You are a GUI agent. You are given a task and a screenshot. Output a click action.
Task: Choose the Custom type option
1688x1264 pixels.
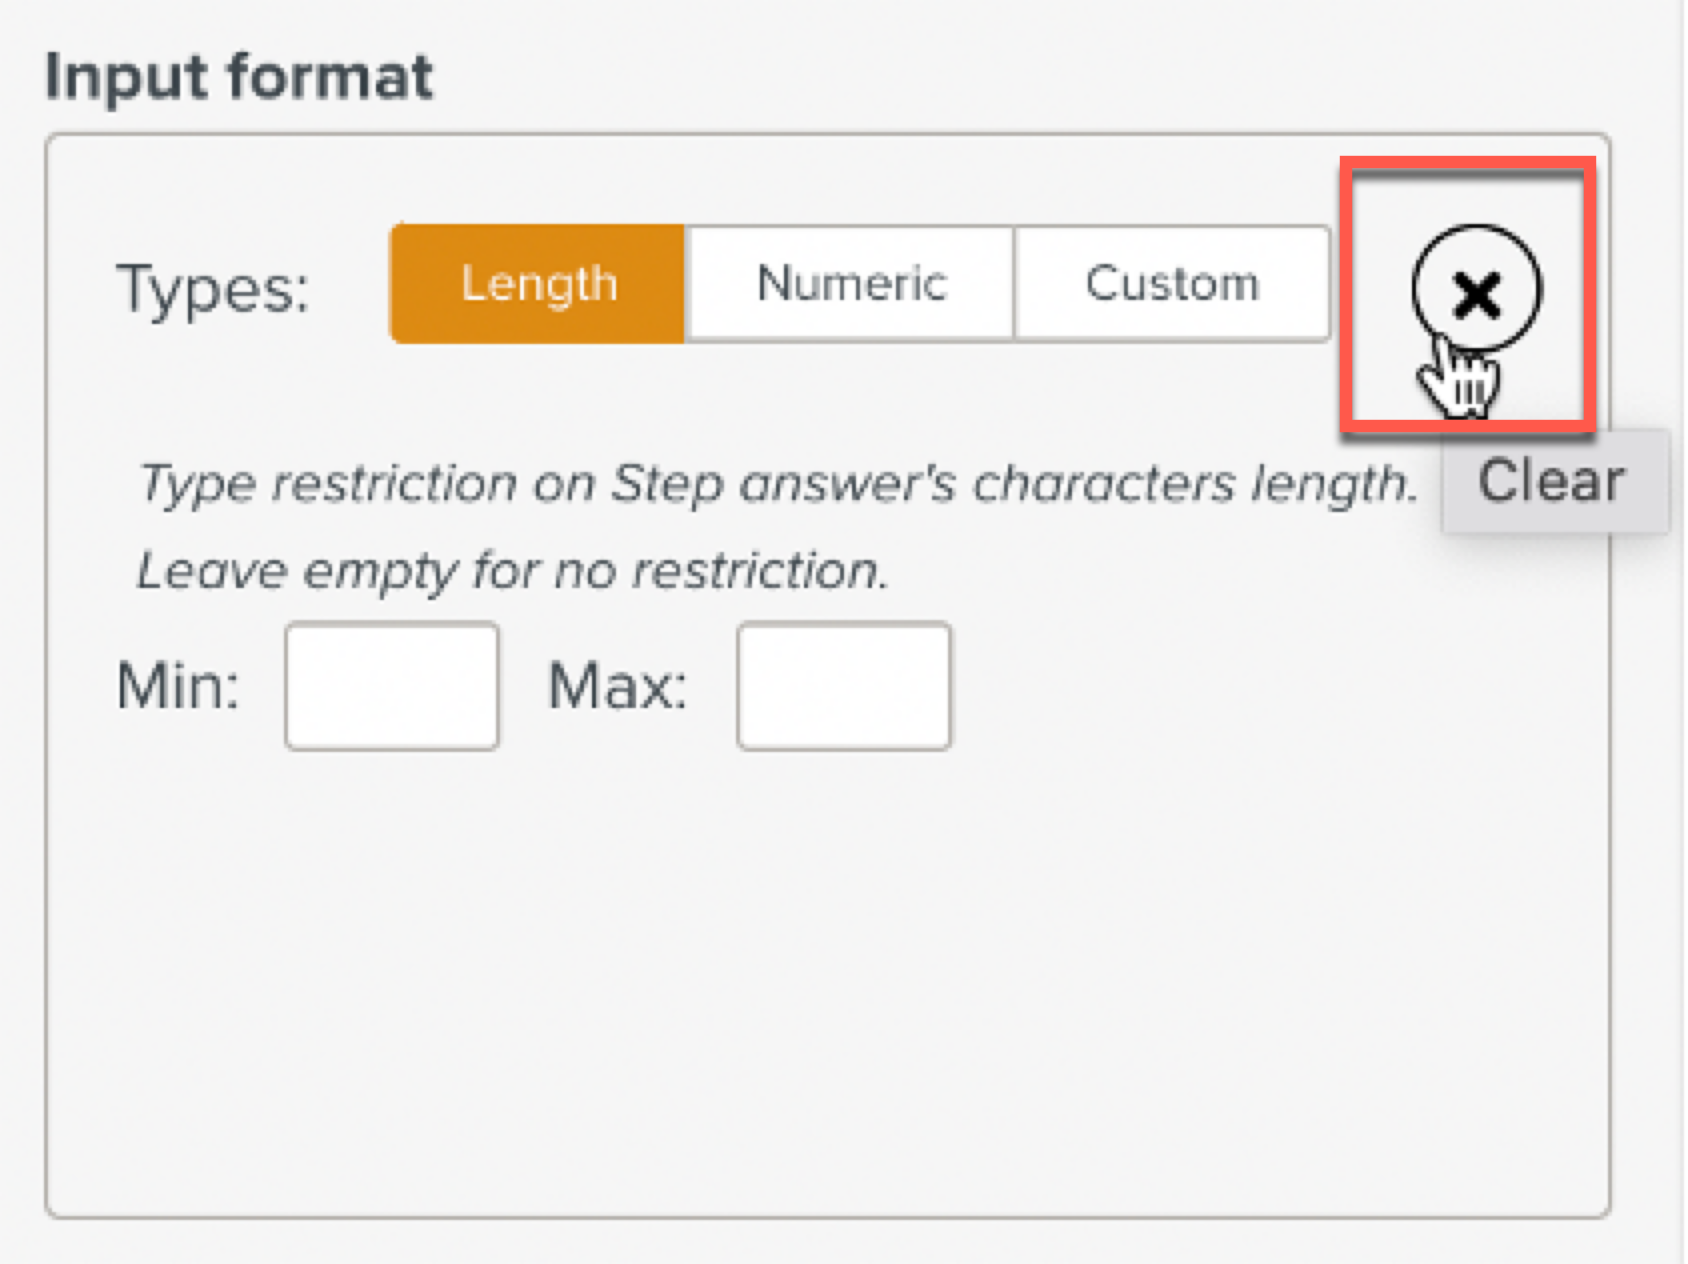(x=1171, y=284)
